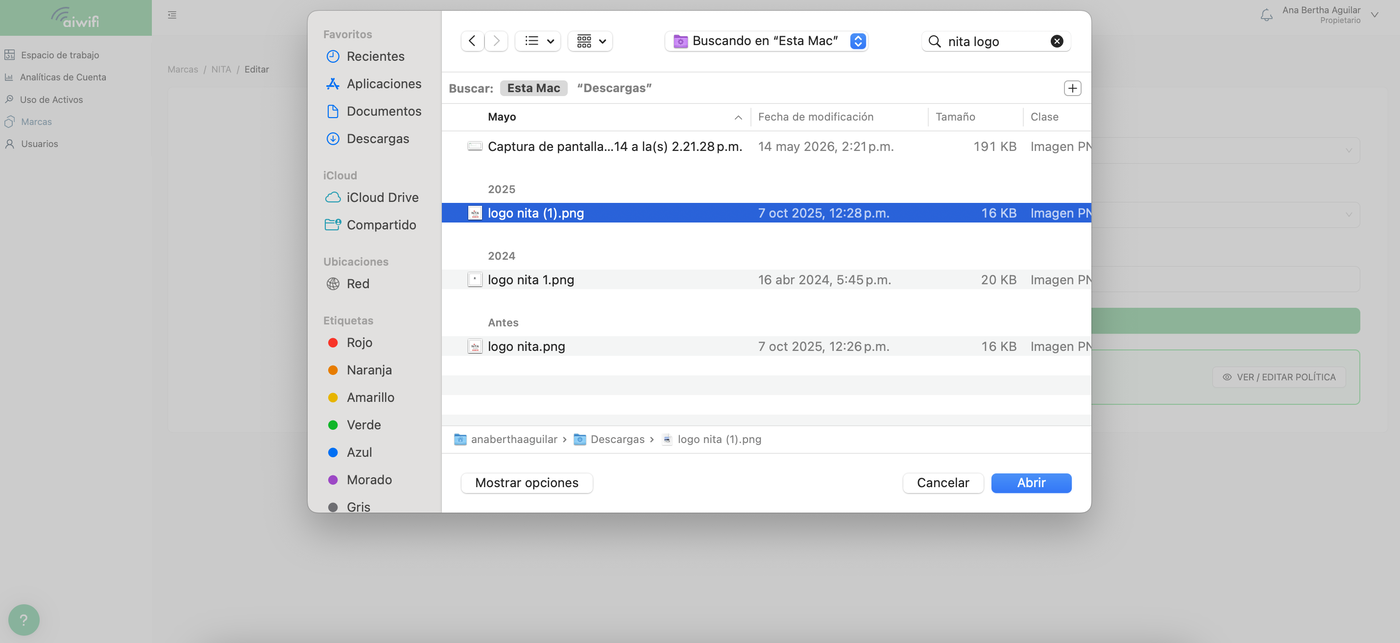Switch search scope to "Descargas"
The height and width of the screenshot is (643, 1400).
click(614, 88)
